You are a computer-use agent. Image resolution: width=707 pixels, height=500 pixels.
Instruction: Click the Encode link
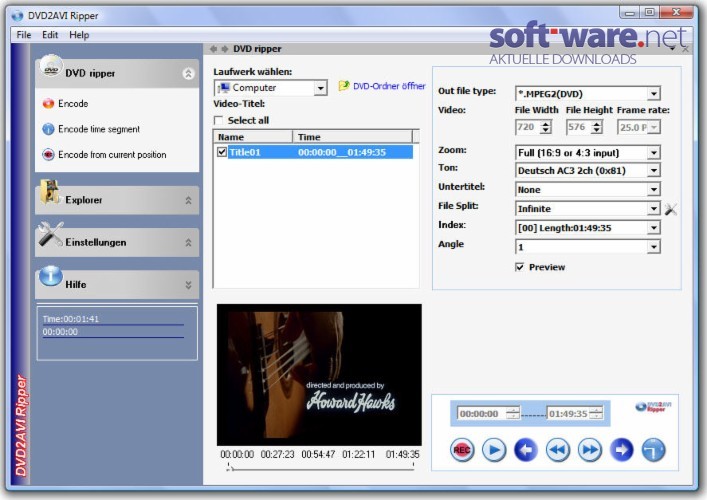point(73,104)
